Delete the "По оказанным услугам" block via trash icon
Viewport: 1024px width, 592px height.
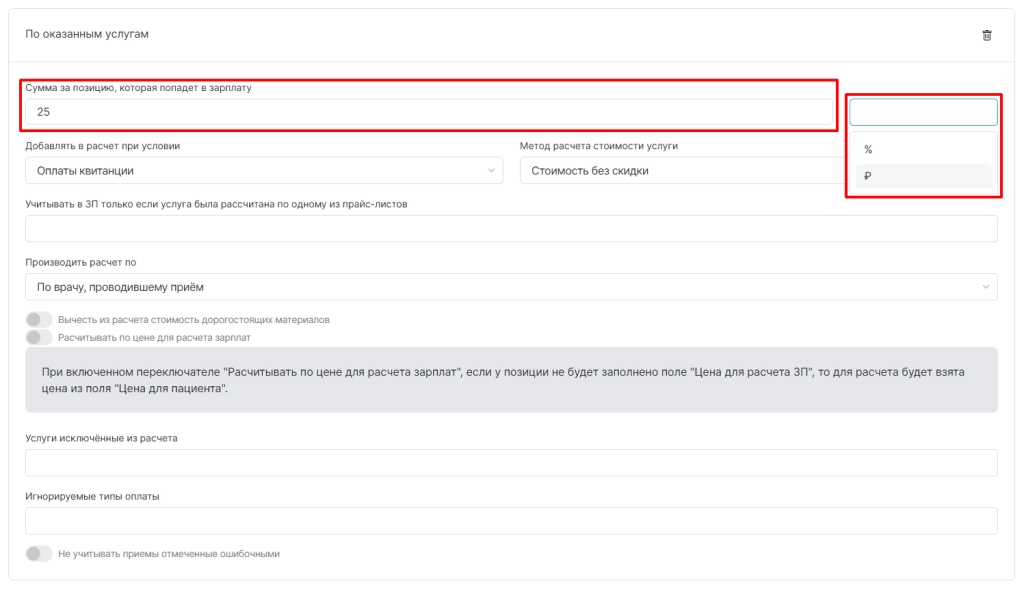pos(987,35)
